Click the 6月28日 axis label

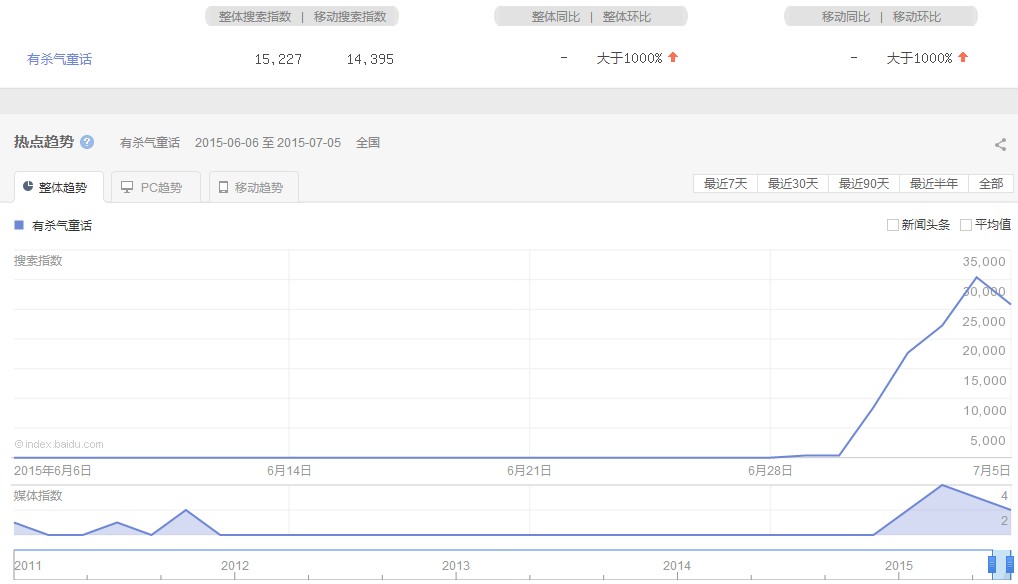[770, 470]
